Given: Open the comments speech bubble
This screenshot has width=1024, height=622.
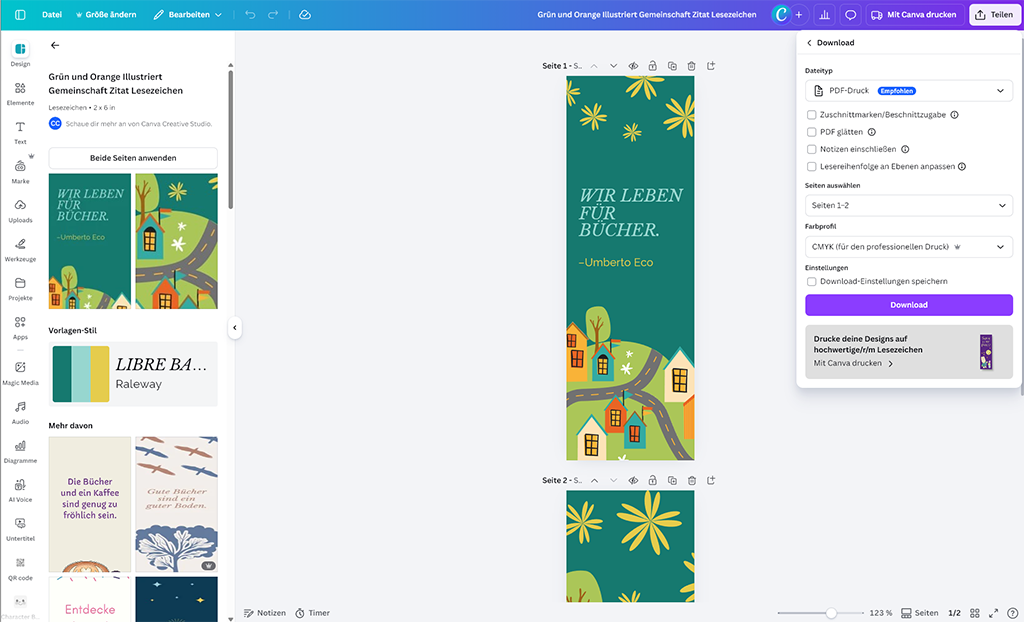Looking at the screenshot, I should click(x=850, y=14).
